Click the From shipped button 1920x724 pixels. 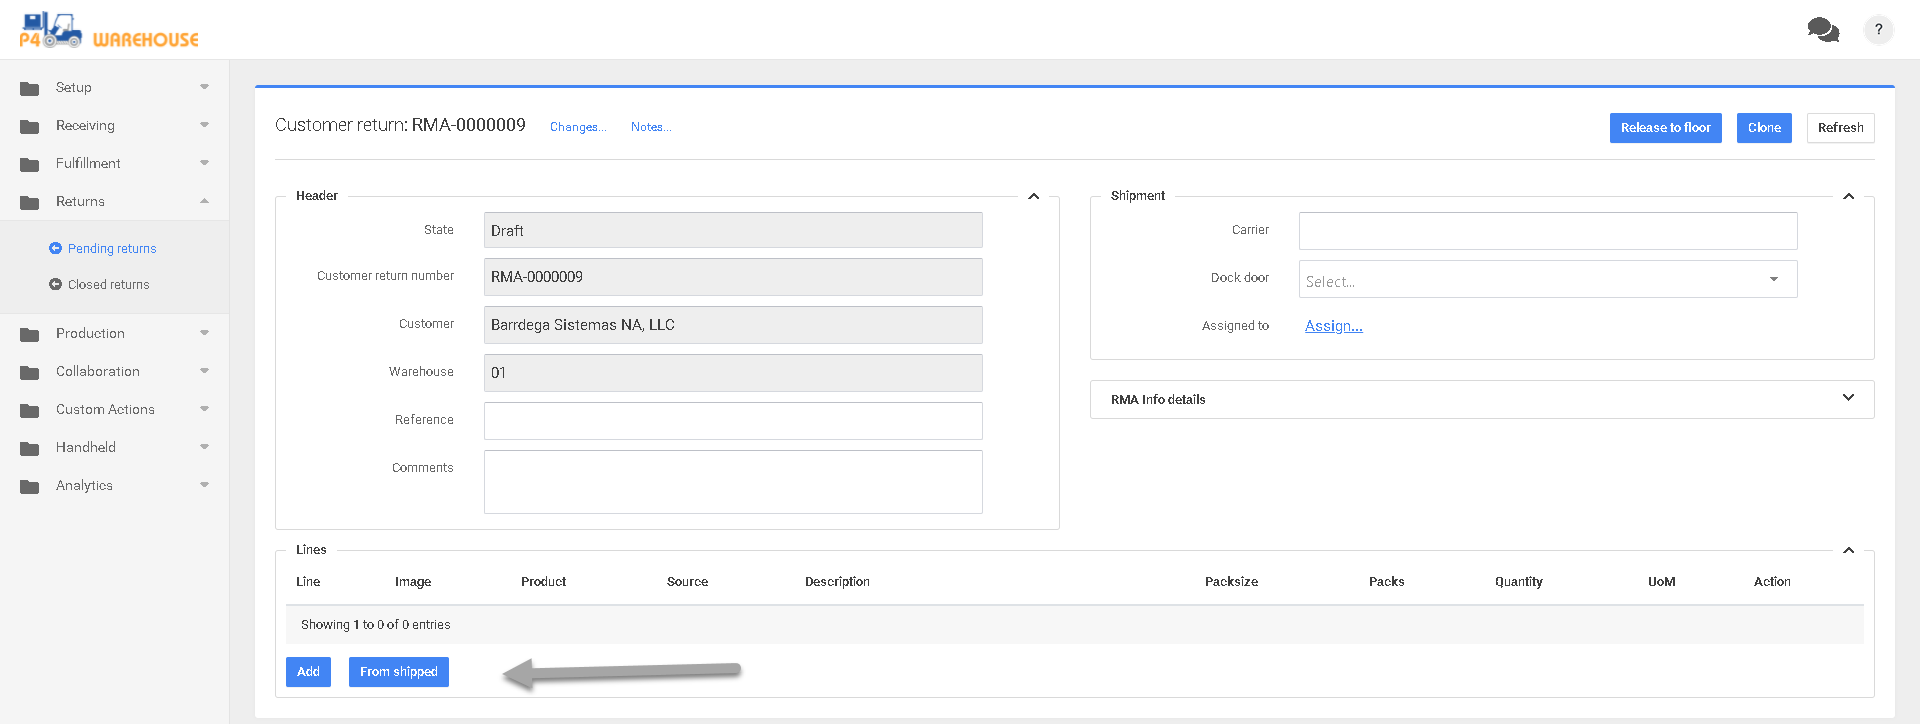[398, 672]
